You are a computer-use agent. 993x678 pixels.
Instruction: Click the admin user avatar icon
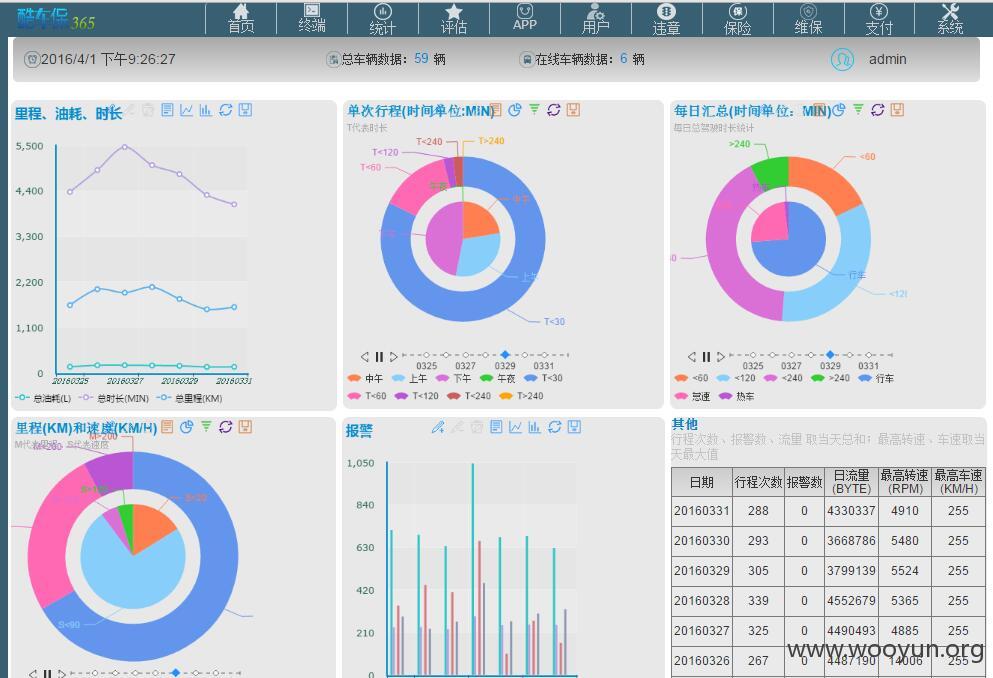coord(842,59)
